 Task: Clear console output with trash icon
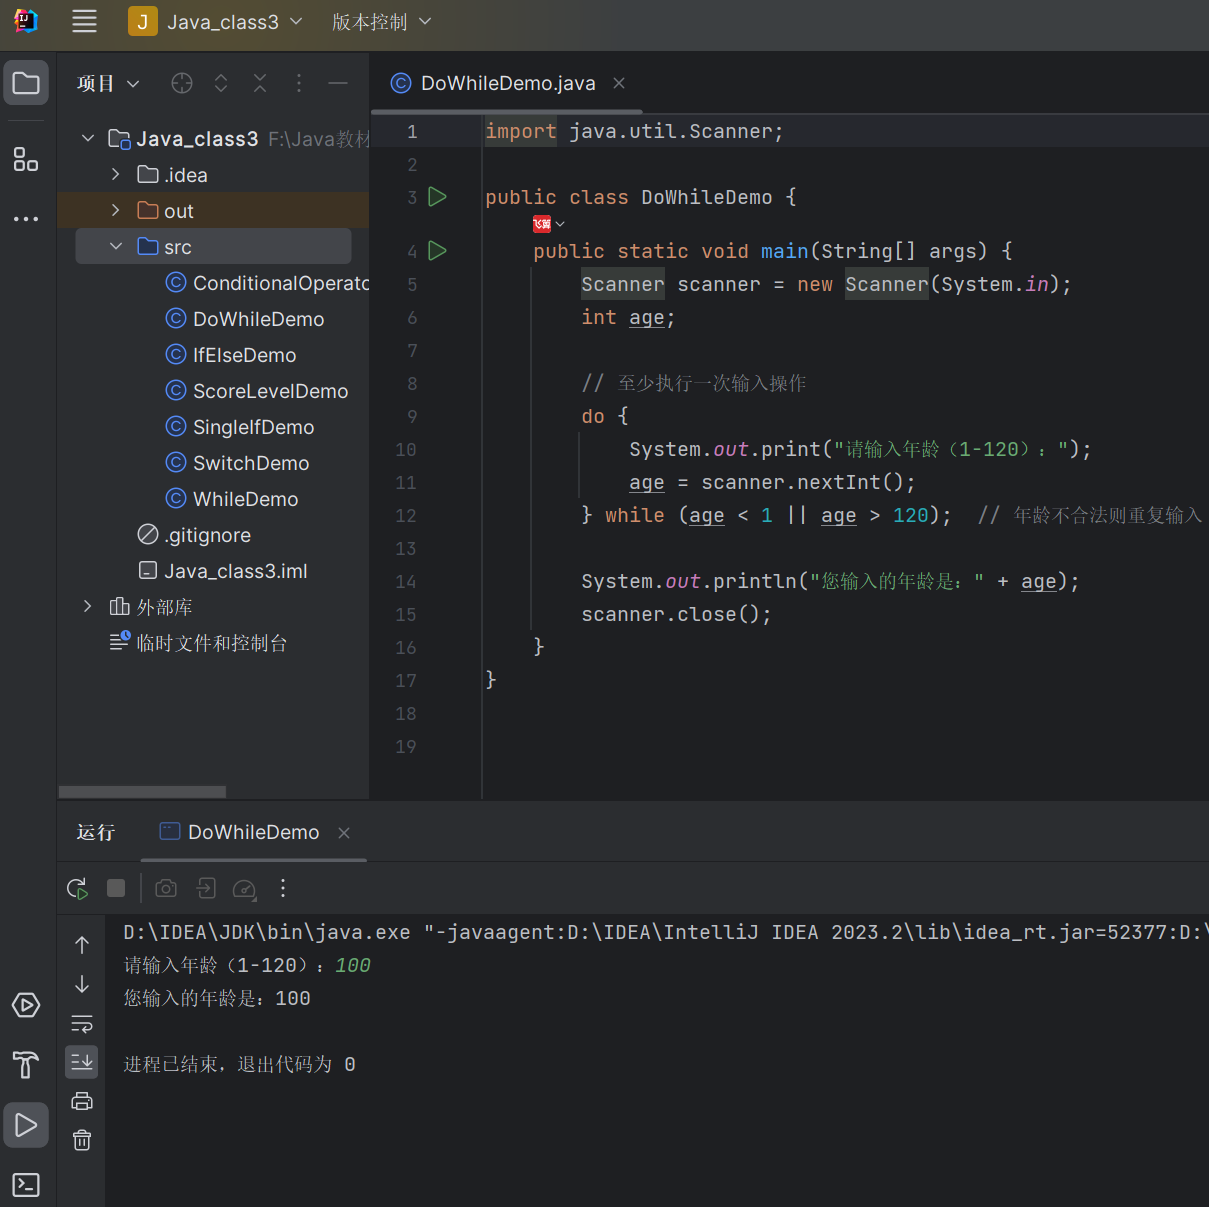82,1140
